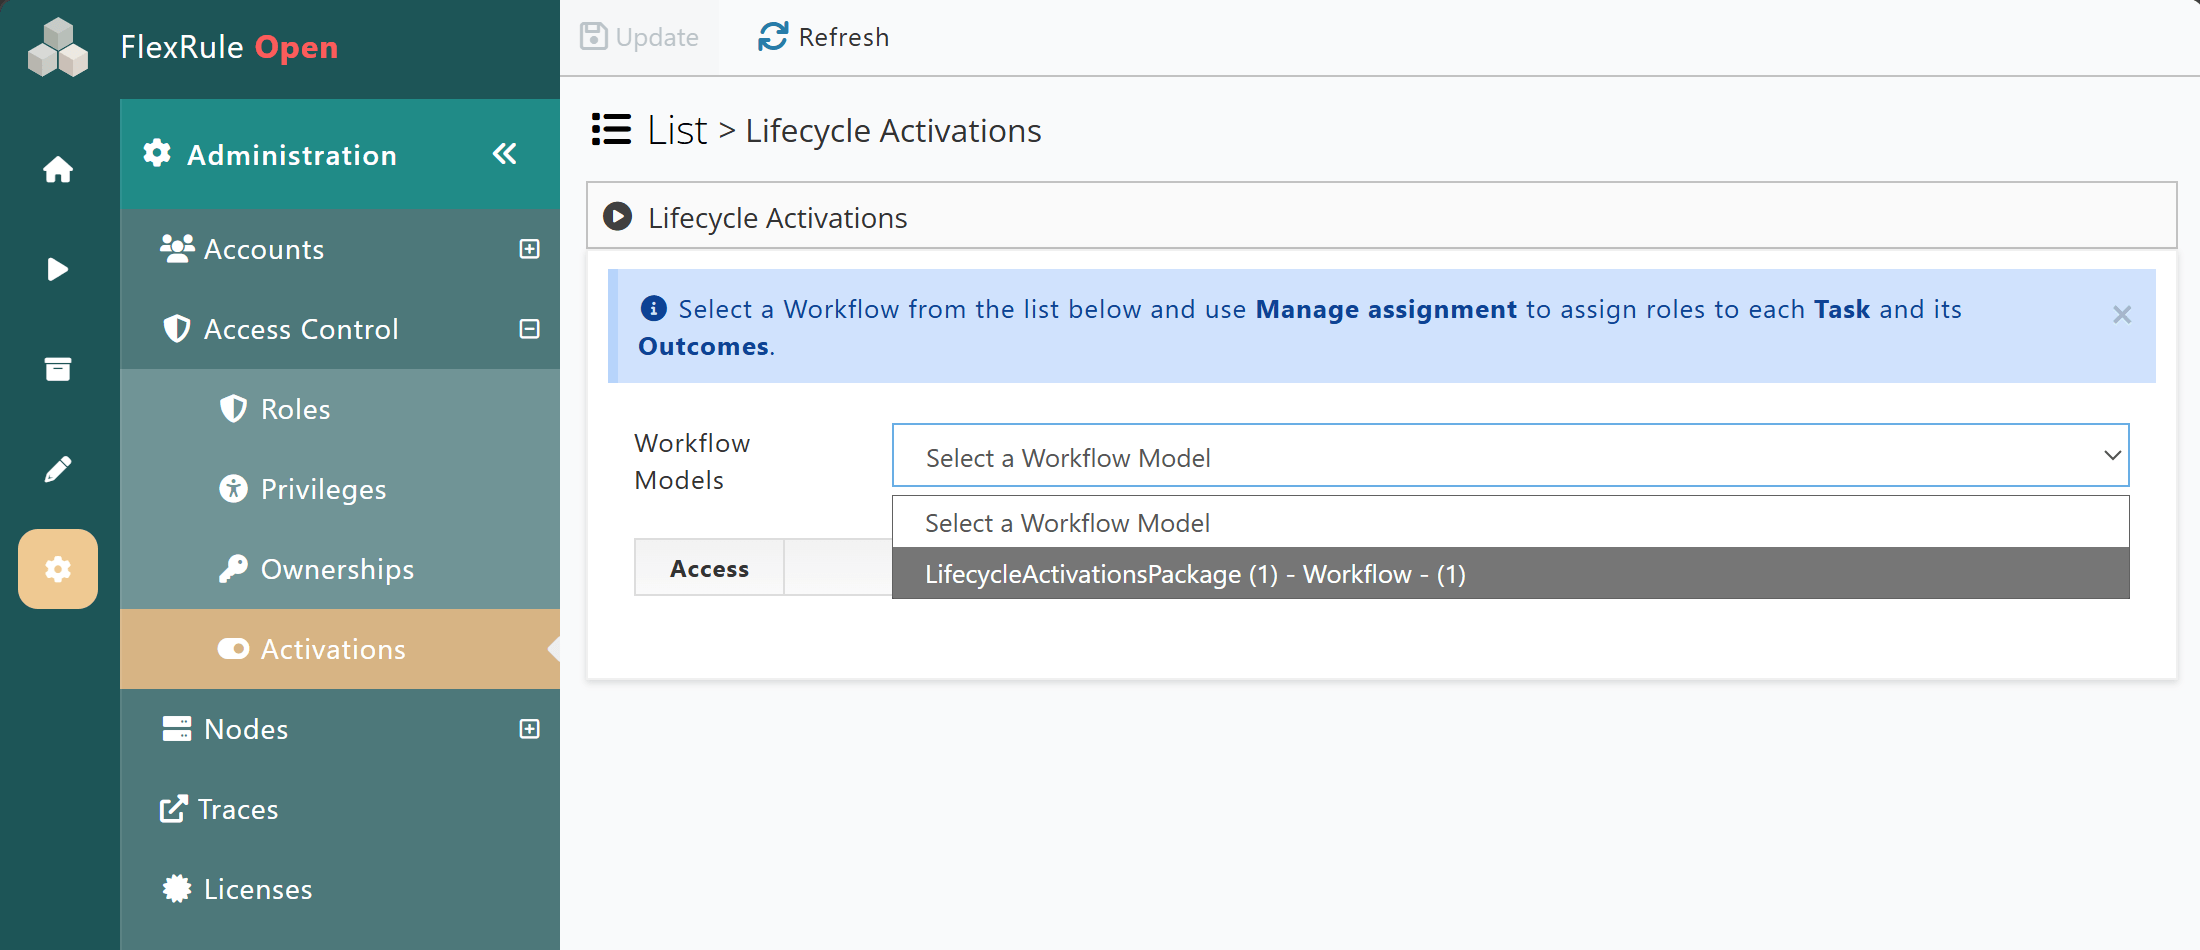Open the Licenses menu item
This screenshot has width=2200, height=950.
click(x=340, y=889)
